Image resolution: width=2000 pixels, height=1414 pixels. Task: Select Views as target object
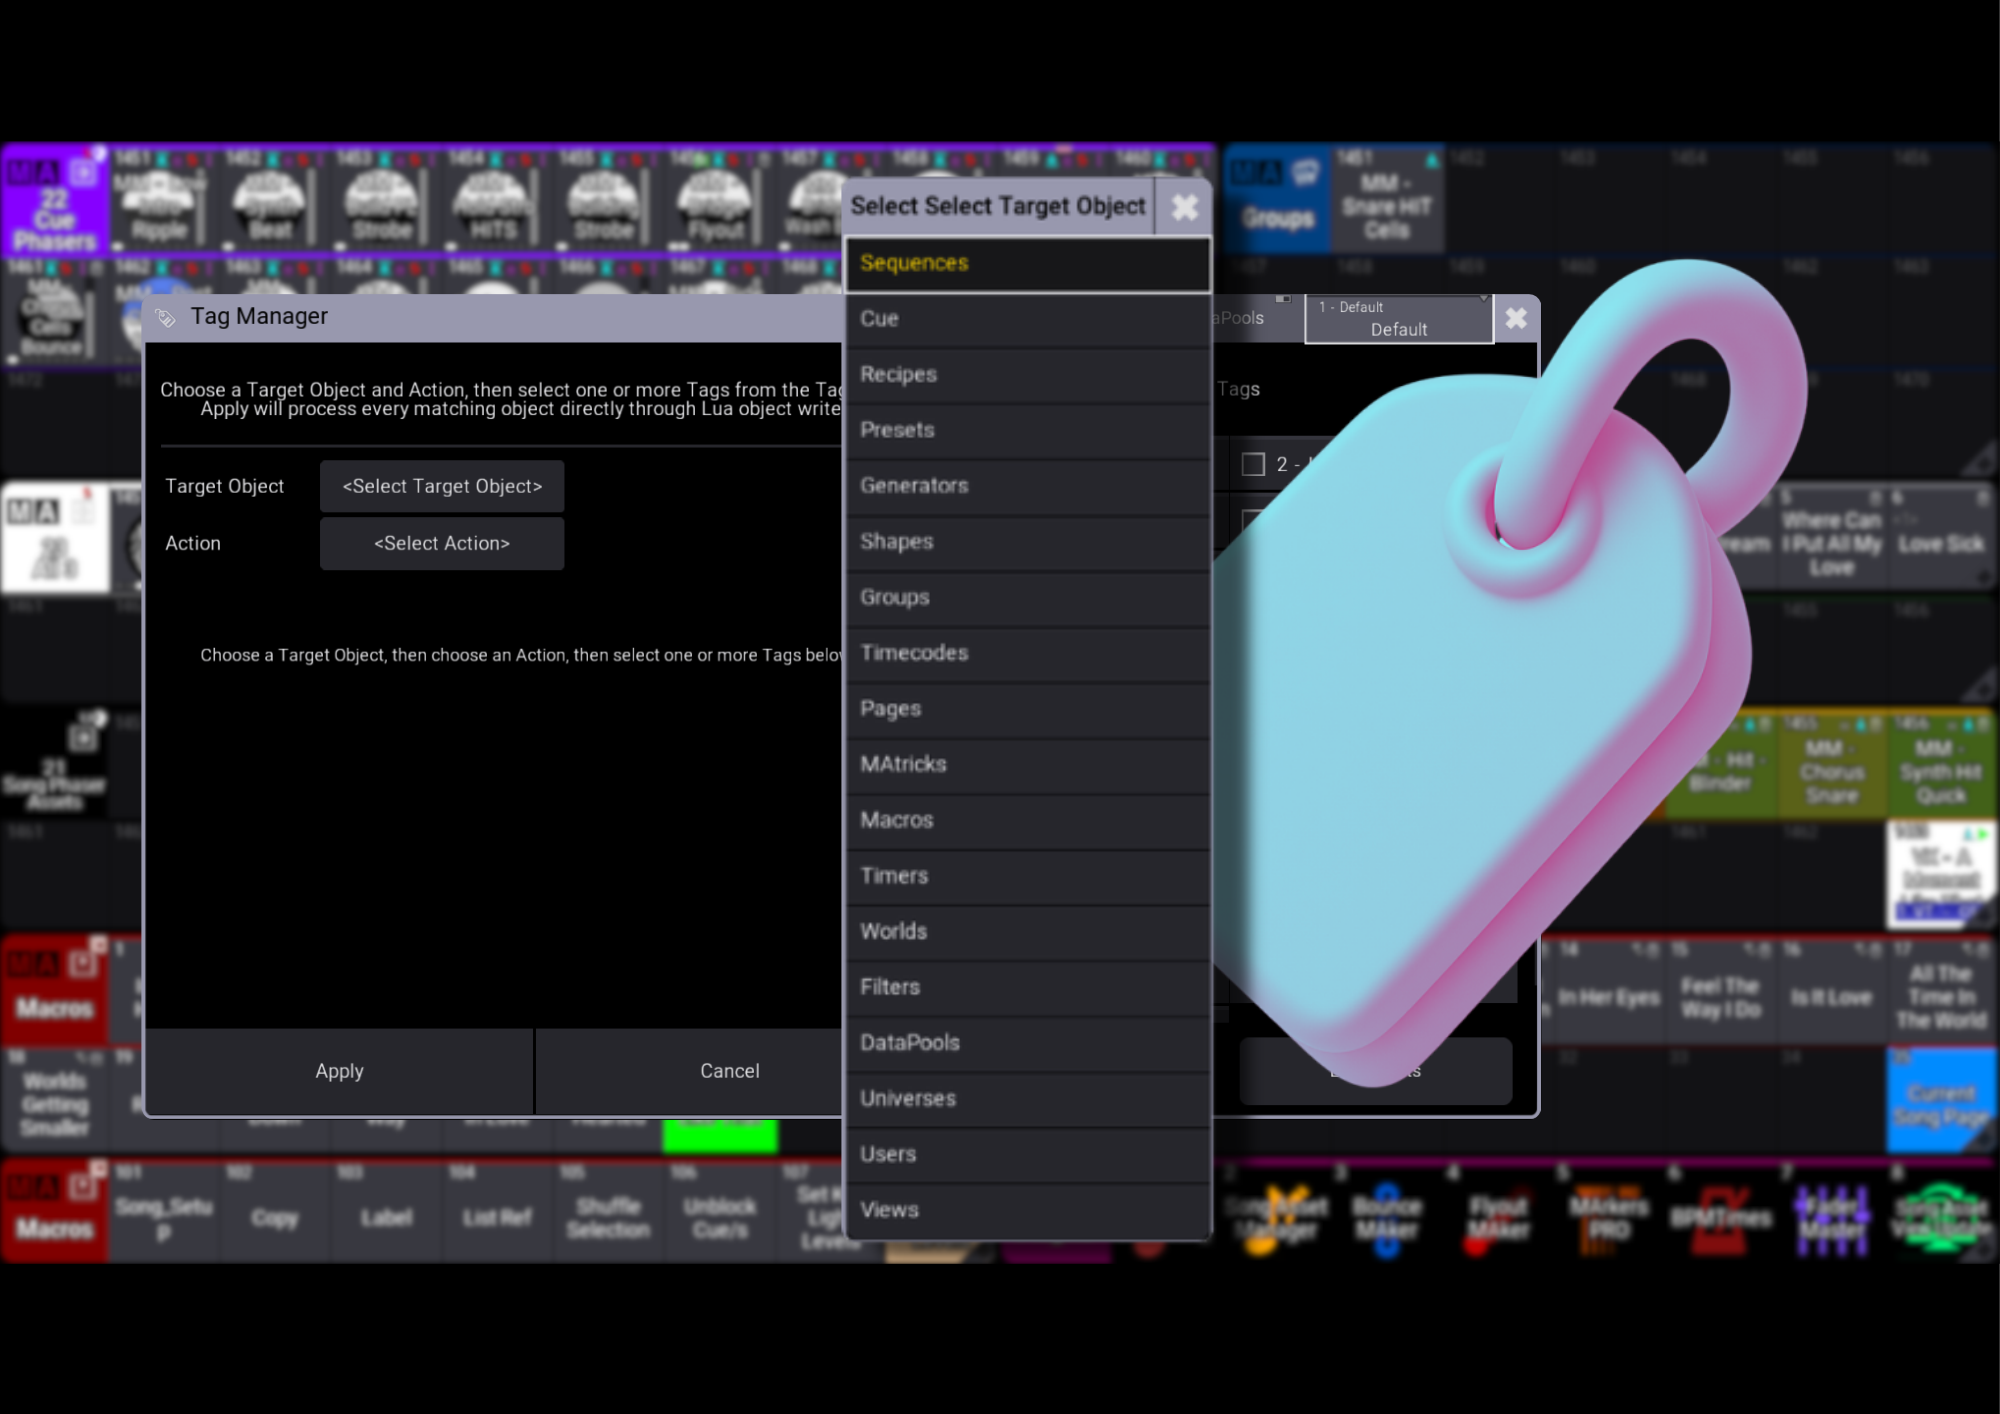[x=1027, y=1210]
